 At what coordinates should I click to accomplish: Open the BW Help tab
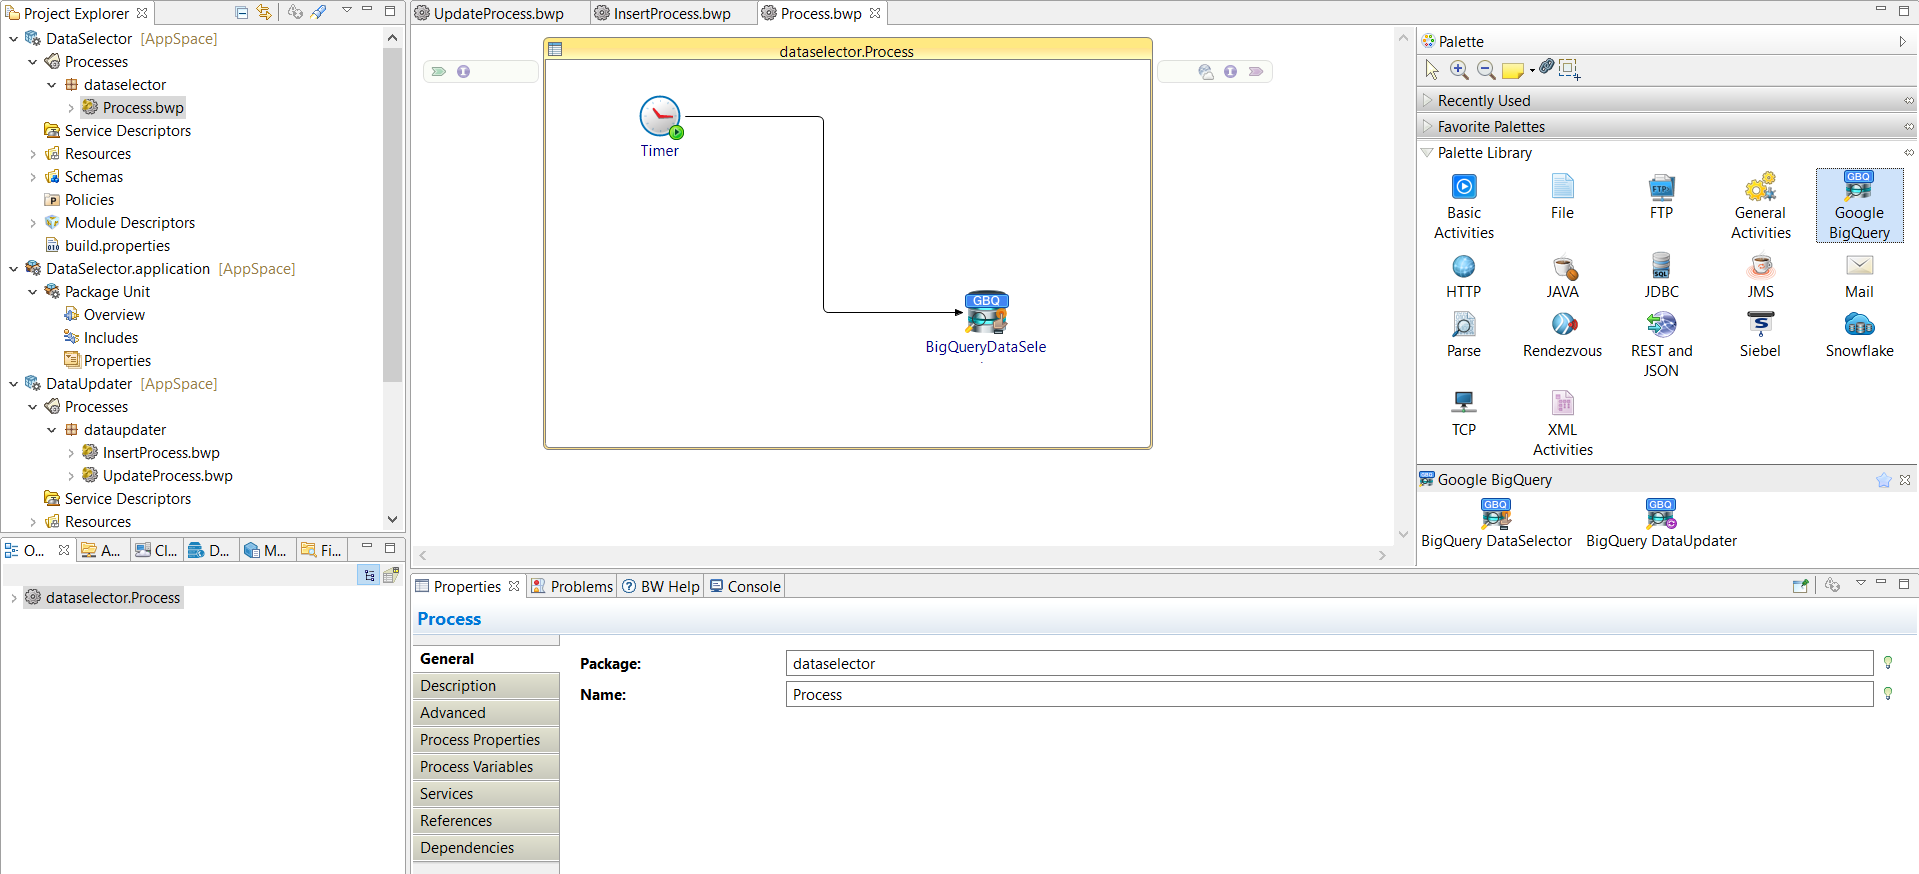click(661, 586)
